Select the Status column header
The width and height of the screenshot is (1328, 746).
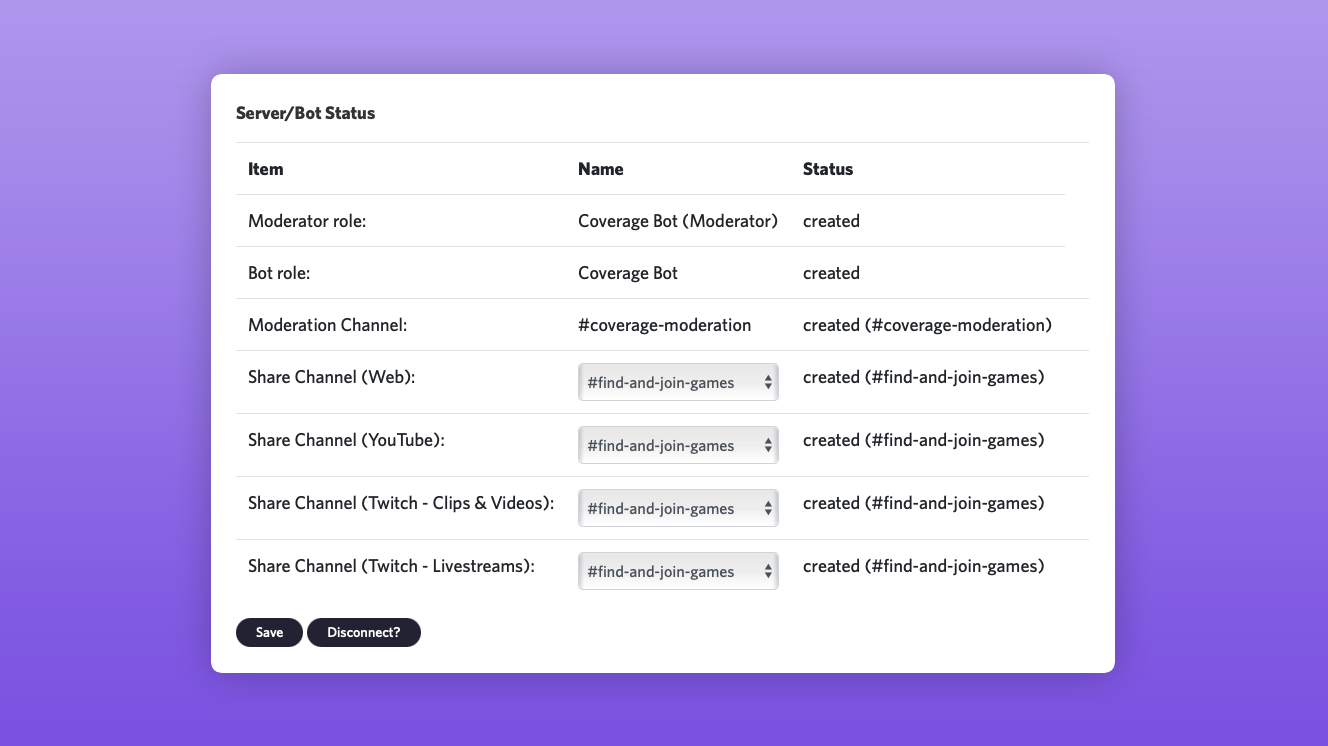coord(828,169)
